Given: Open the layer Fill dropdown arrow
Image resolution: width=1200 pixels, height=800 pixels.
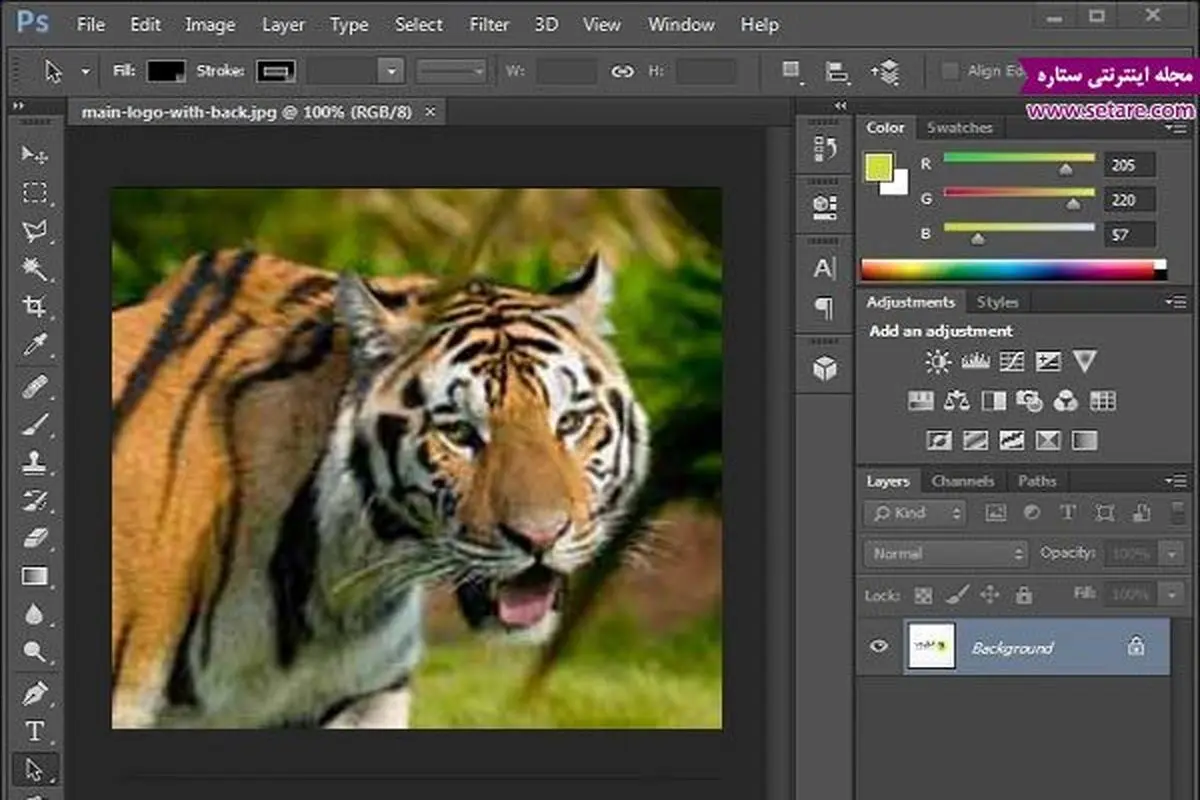Looking at the screenshot, I should [x=1172, y=594].
